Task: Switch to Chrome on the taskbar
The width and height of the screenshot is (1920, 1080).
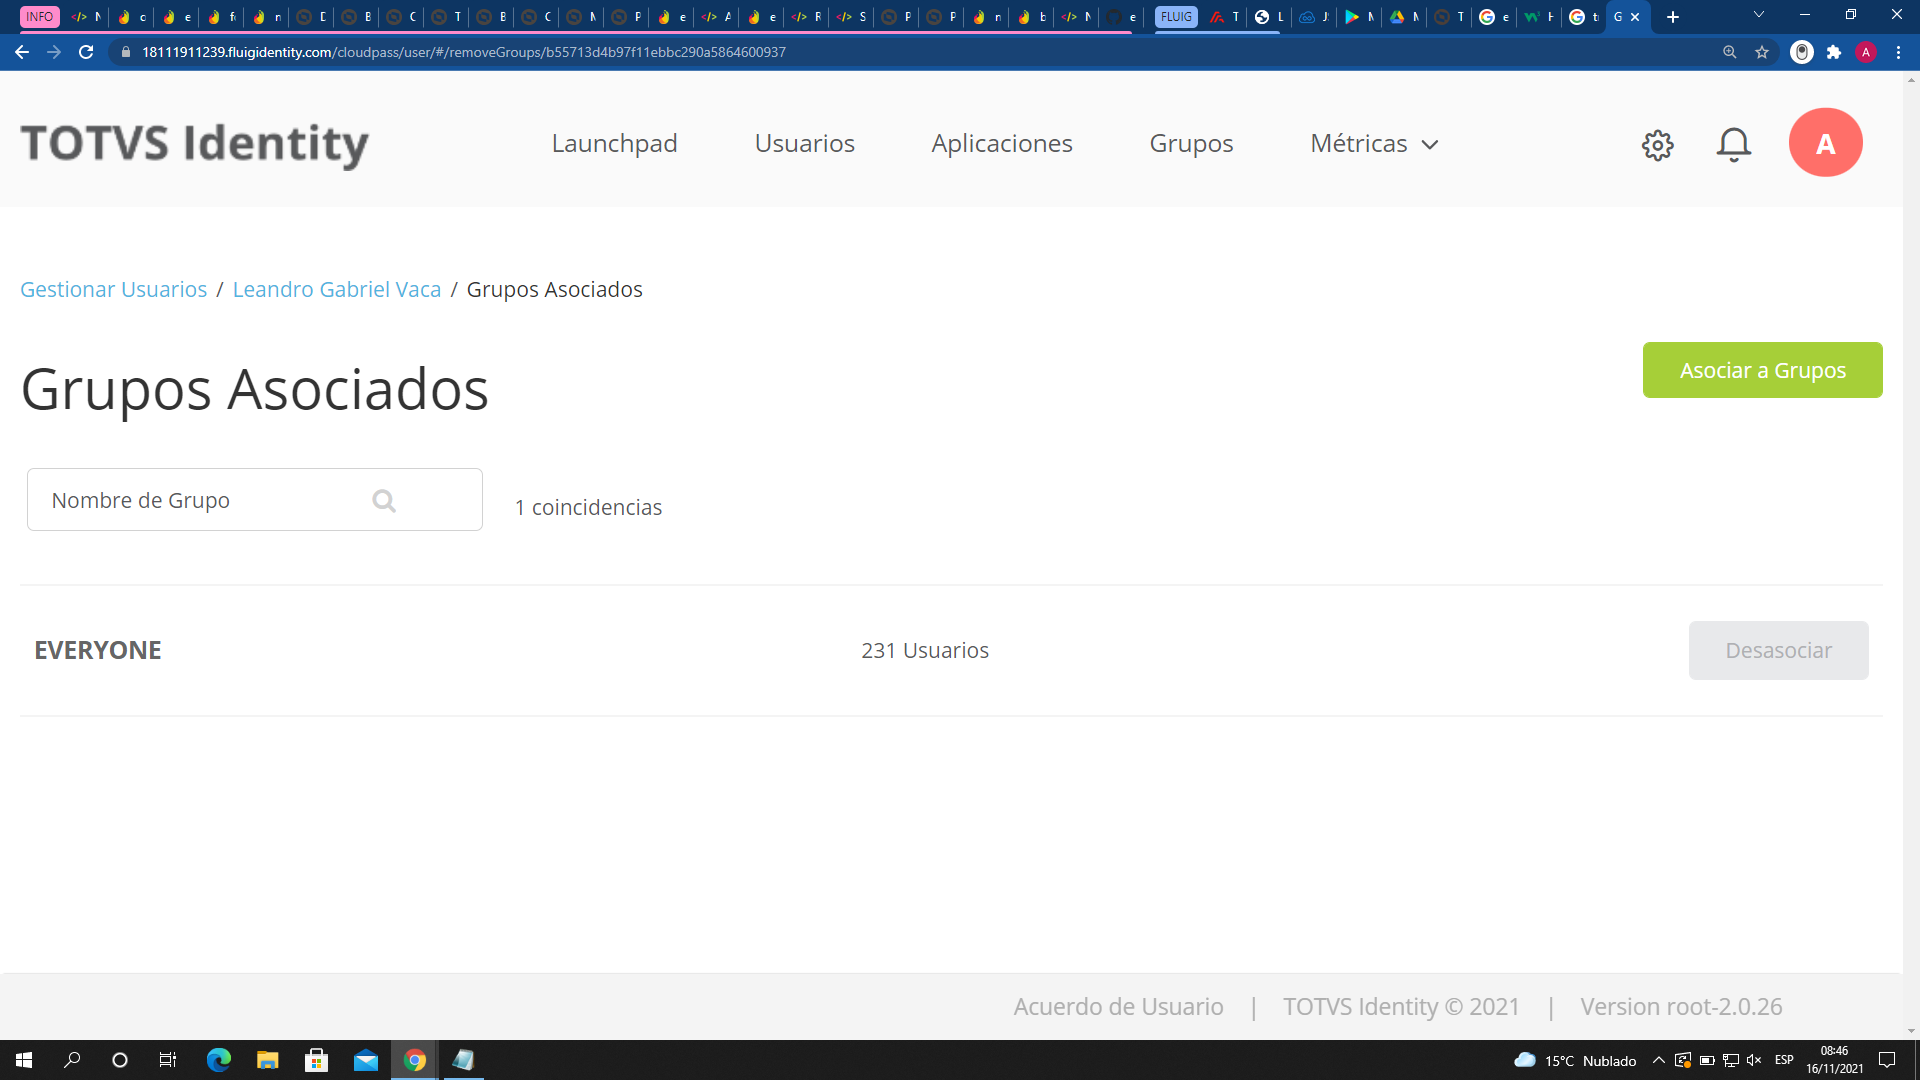Action: pyautogui.click(x=414, y=1060)
